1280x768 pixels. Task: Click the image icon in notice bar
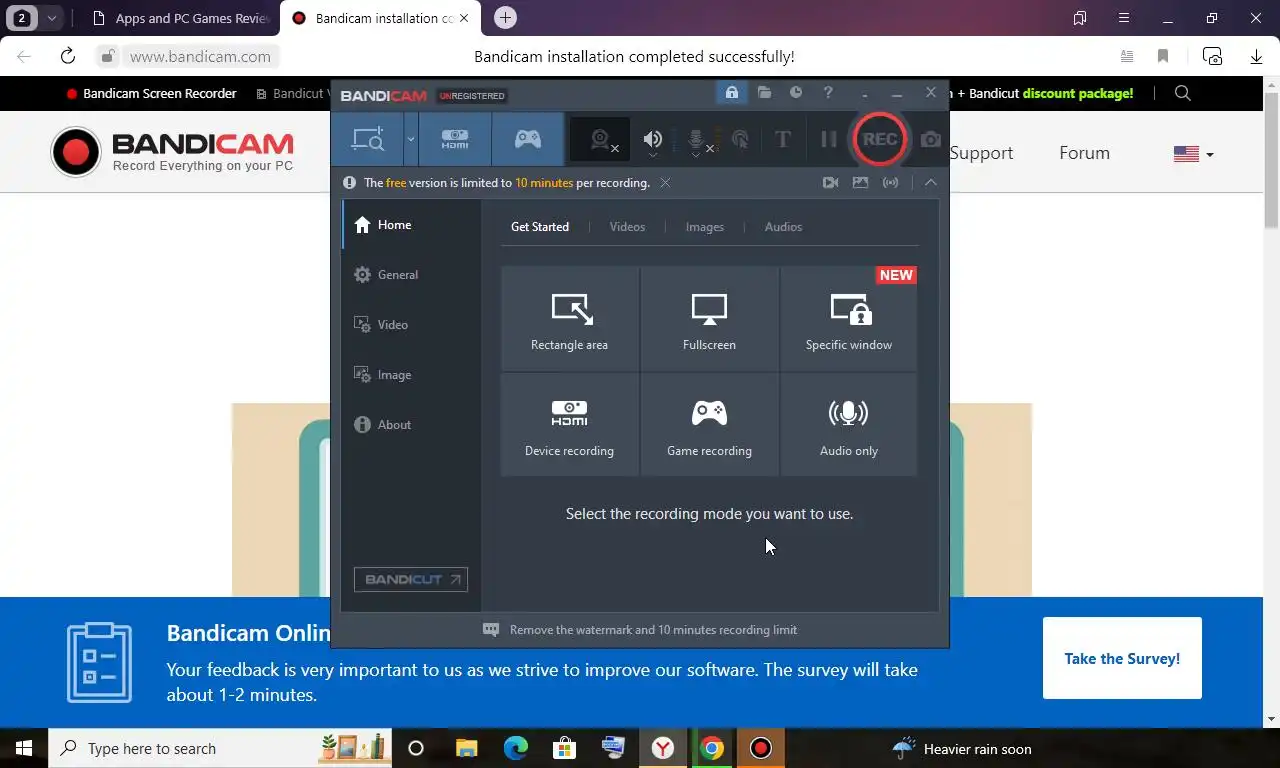pyautogui.click(x=860, y=183)
